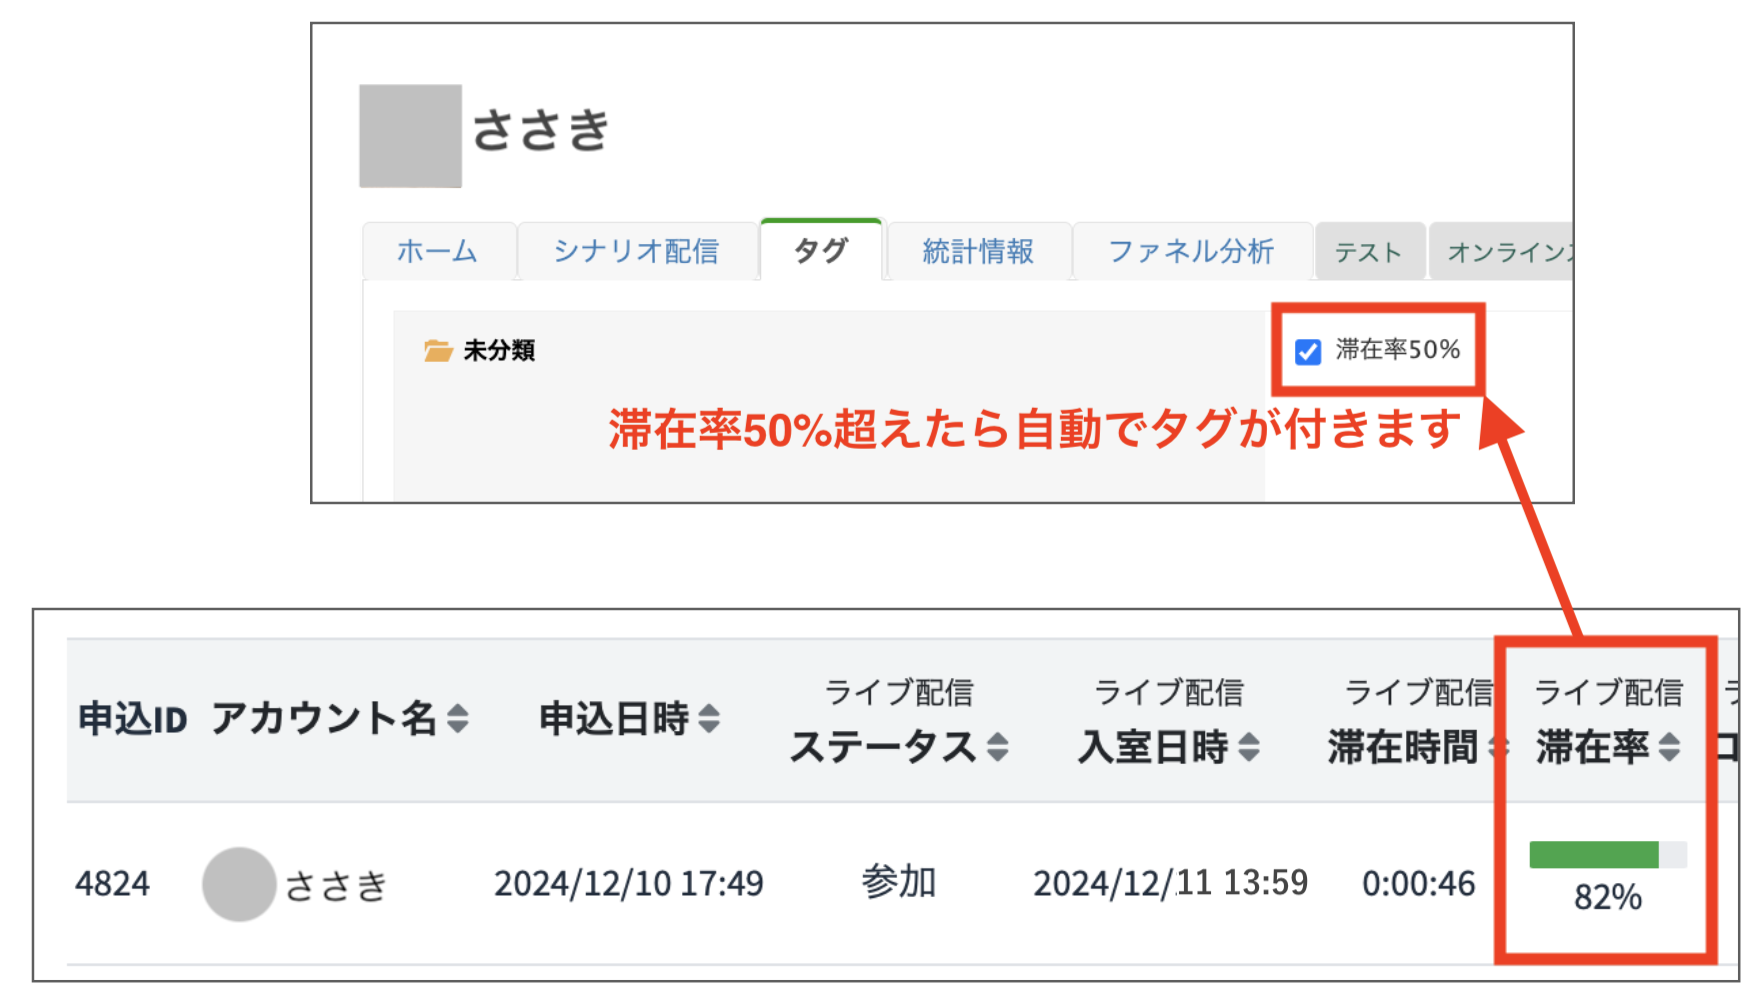Open the シナリオ配信 tab
Viewport: 1763px width, 1008px height.
click(x=638, y=251)
